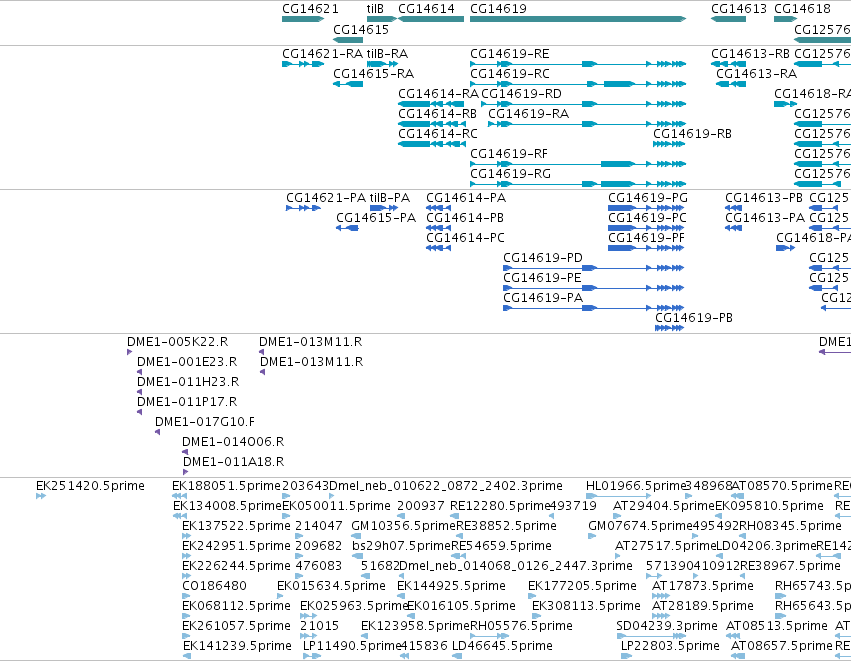Open the CG14619-PF protein
This screenshot has width=851, height=661.
(x=646, y=249)
